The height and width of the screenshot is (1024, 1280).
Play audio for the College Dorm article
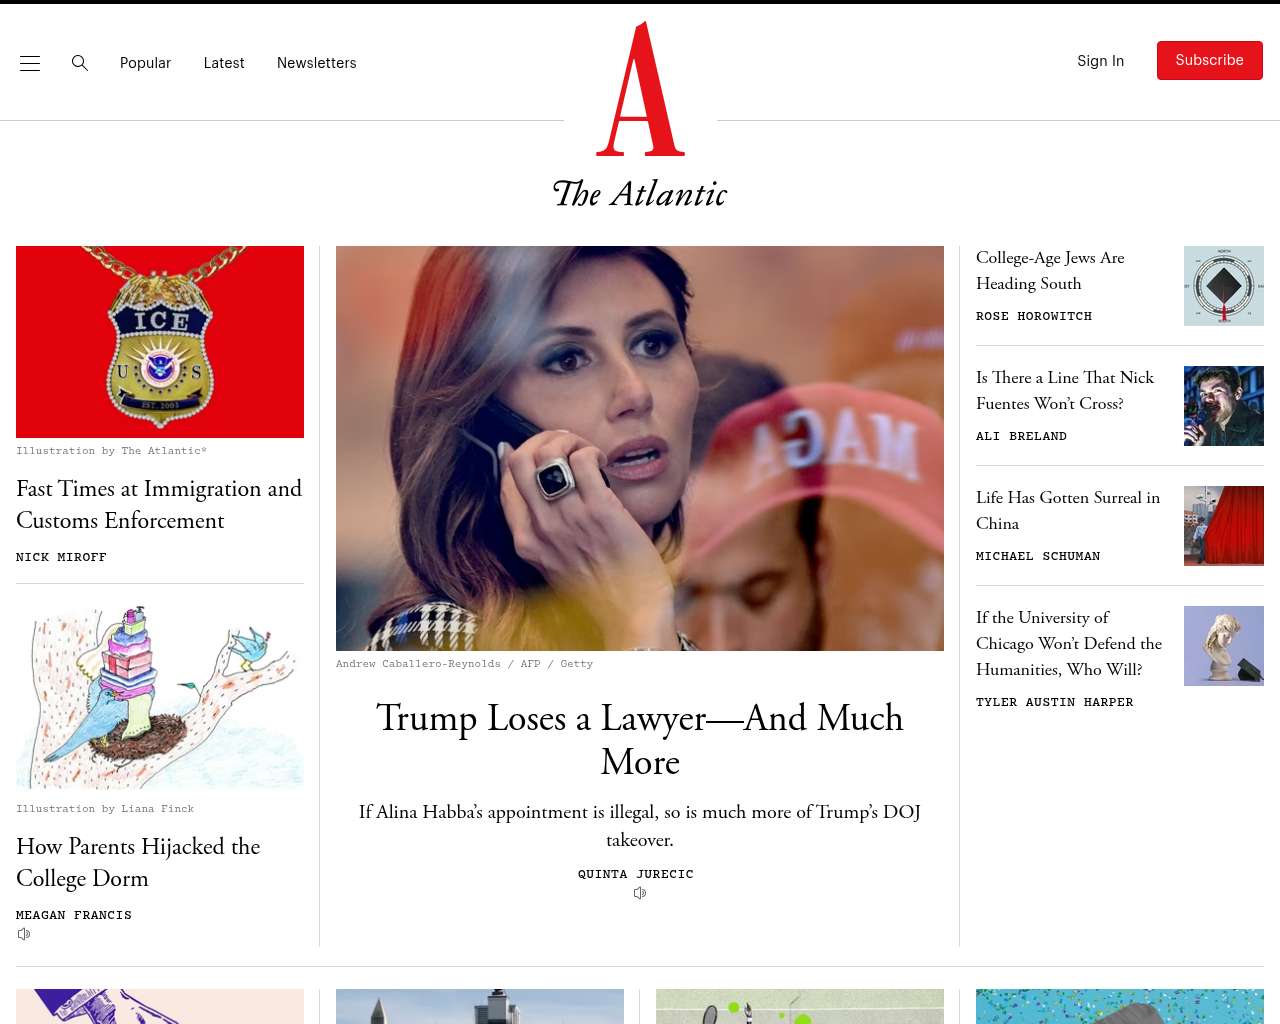coord(24,934)
